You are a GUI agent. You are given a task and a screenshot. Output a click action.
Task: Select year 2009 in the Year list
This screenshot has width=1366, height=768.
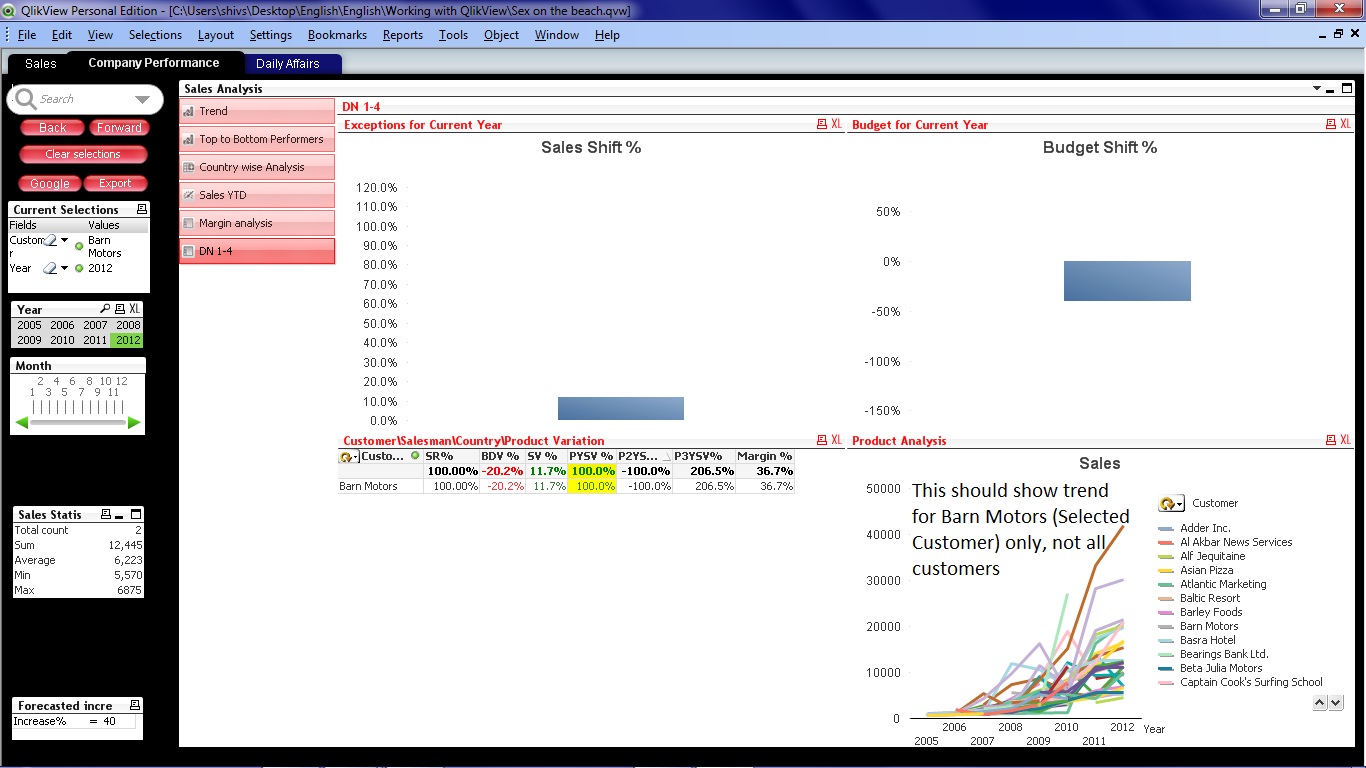point(29,340)
